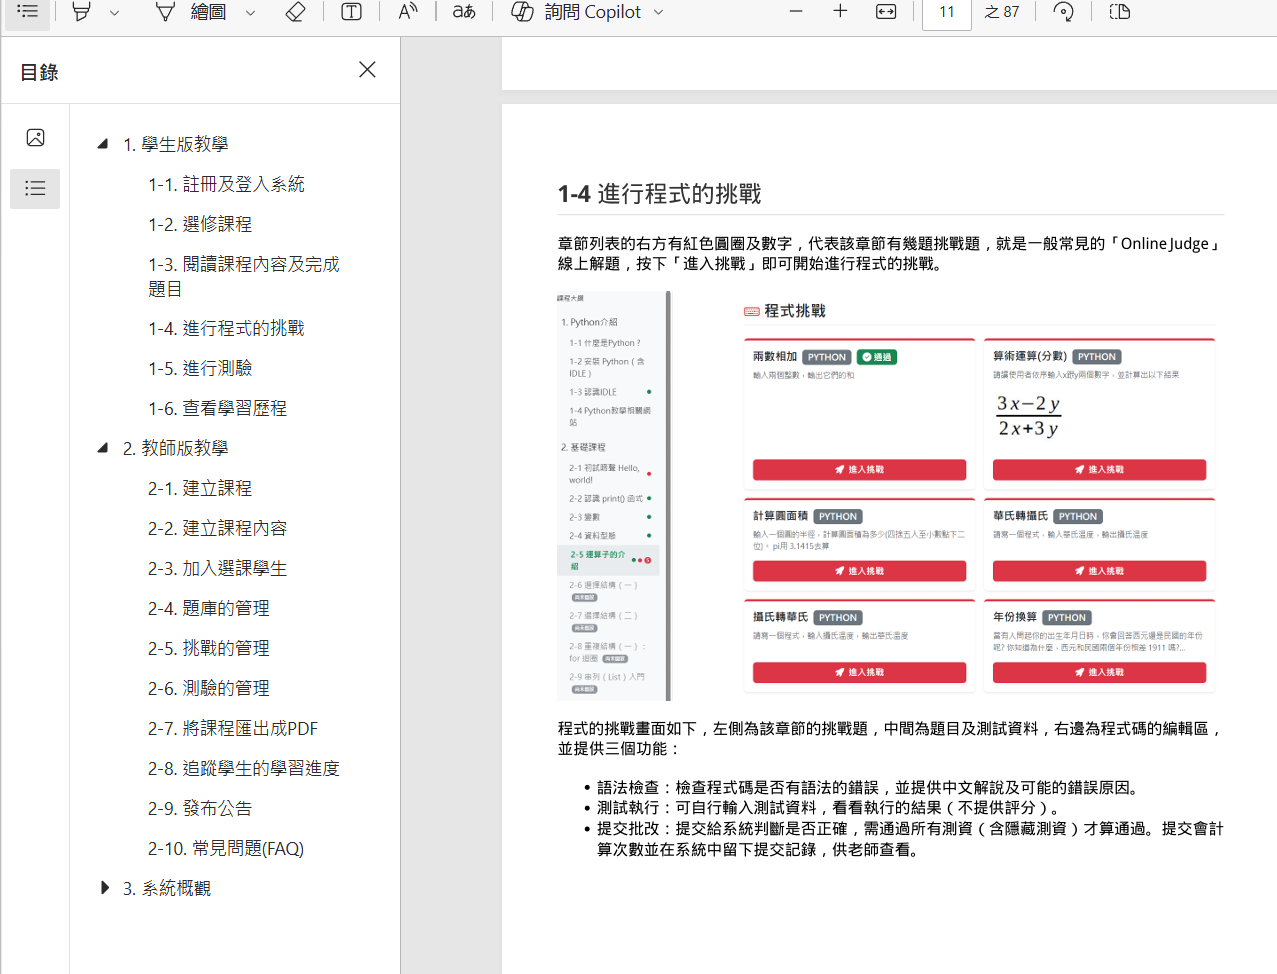Close the 目錄 sidebar panel
This screenshot has height=974, width=1277.
(367, 69)
